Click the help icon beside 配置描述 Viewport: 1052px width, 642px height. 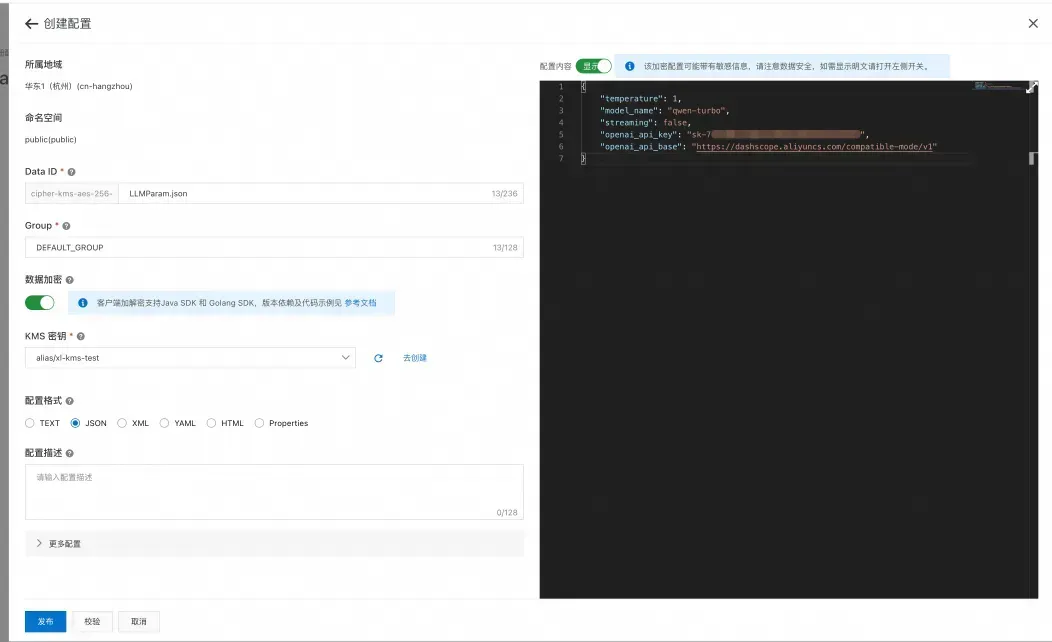pos(69,453)
